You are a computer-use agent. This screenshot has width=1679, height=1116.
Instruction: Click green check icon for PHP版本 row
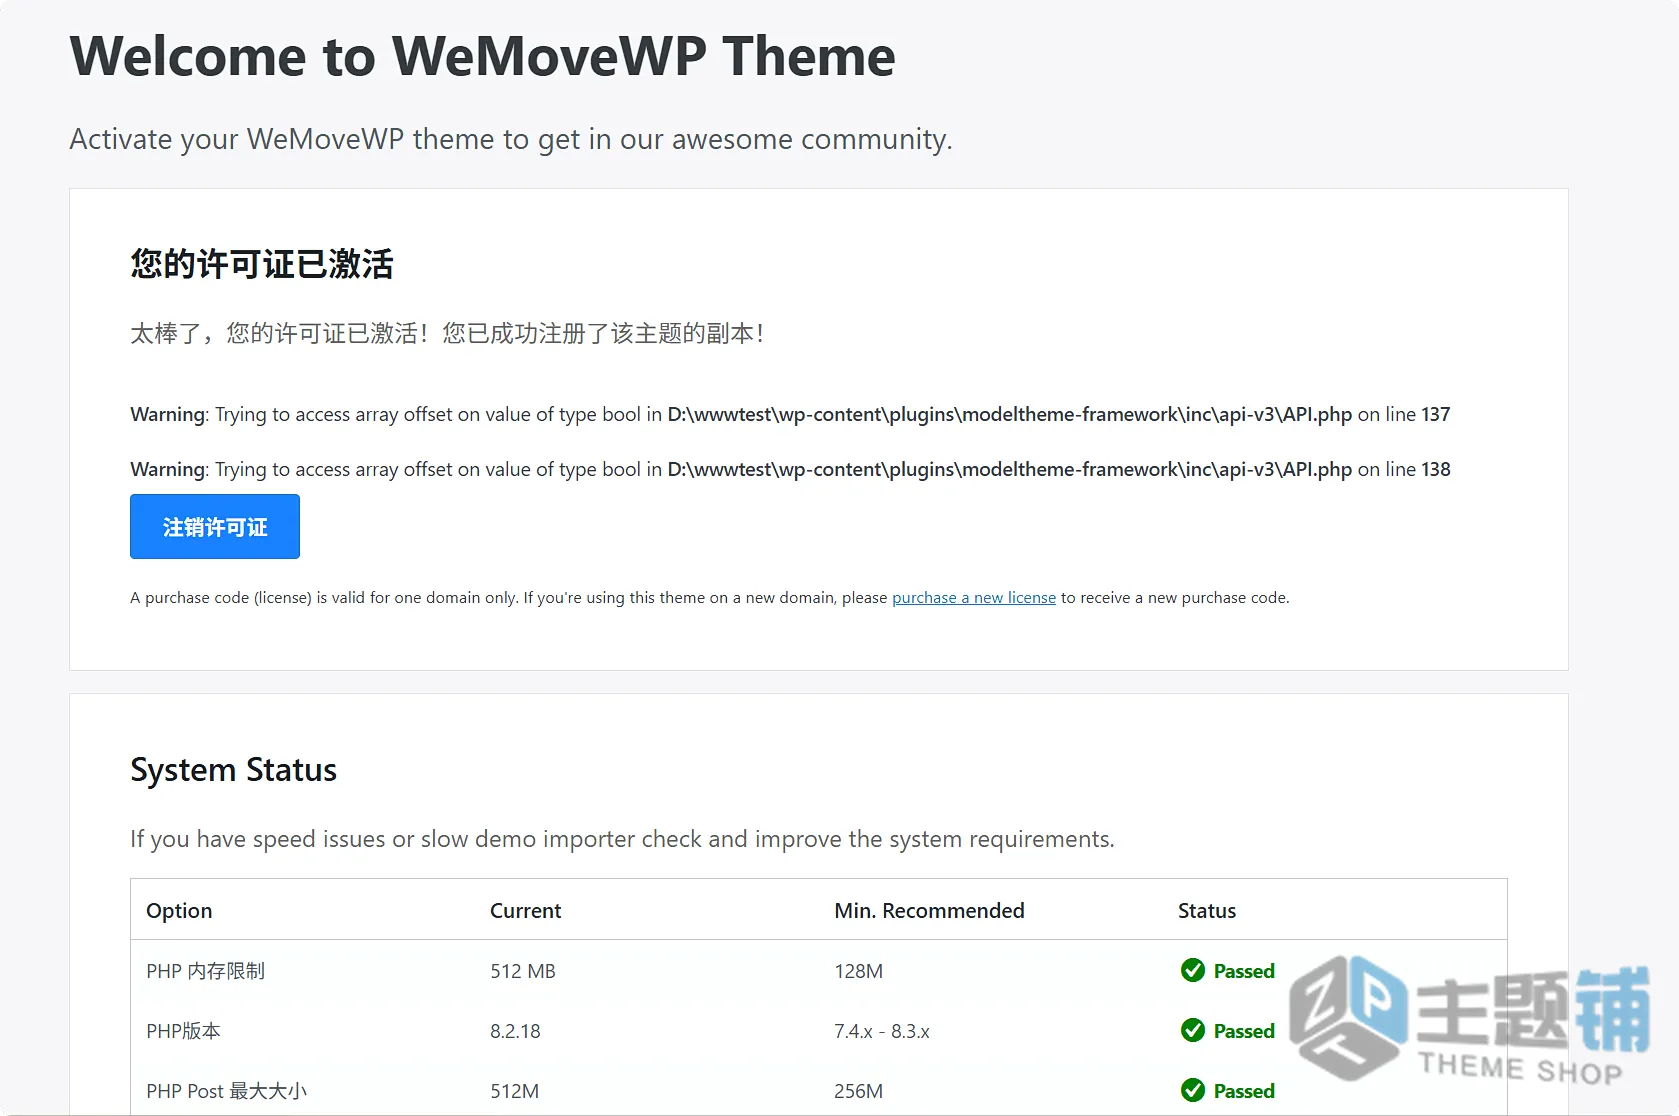pos(1192,1030)
